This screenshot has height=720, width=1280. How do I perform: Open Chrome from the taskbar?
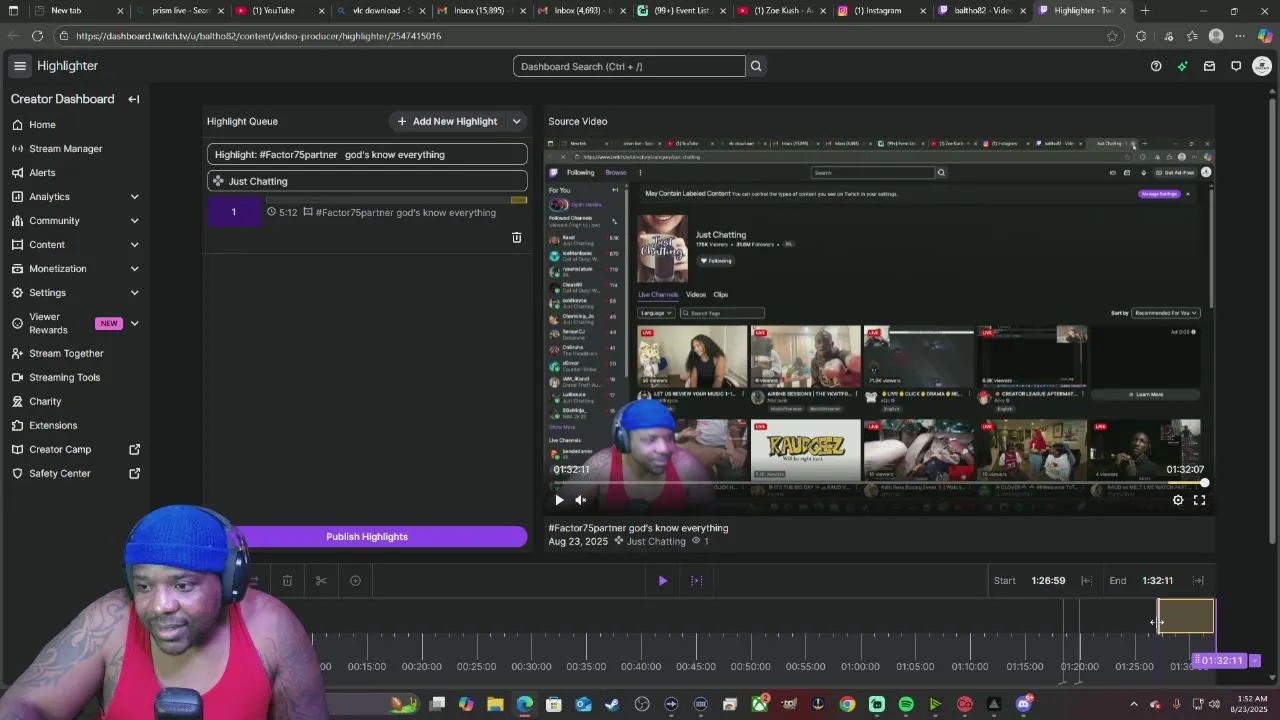pos(847,704)
